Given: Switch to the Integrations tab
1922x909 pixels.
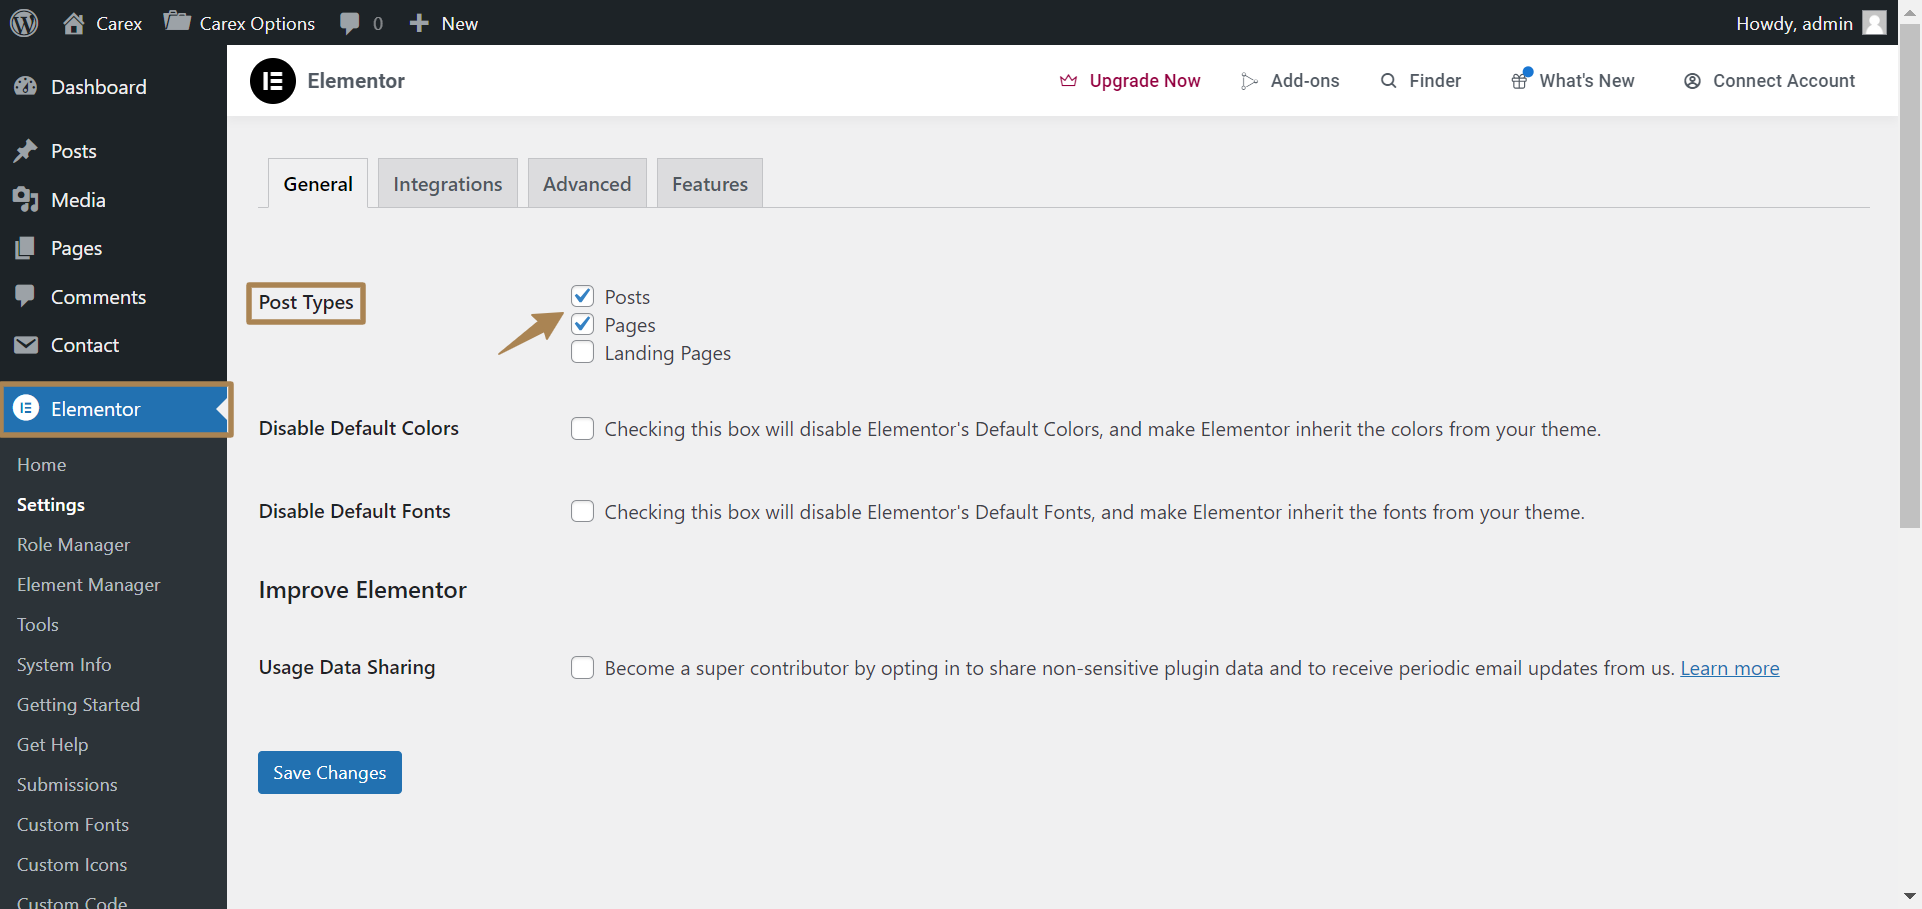Looking at the screenshot, I should [448, 184].
